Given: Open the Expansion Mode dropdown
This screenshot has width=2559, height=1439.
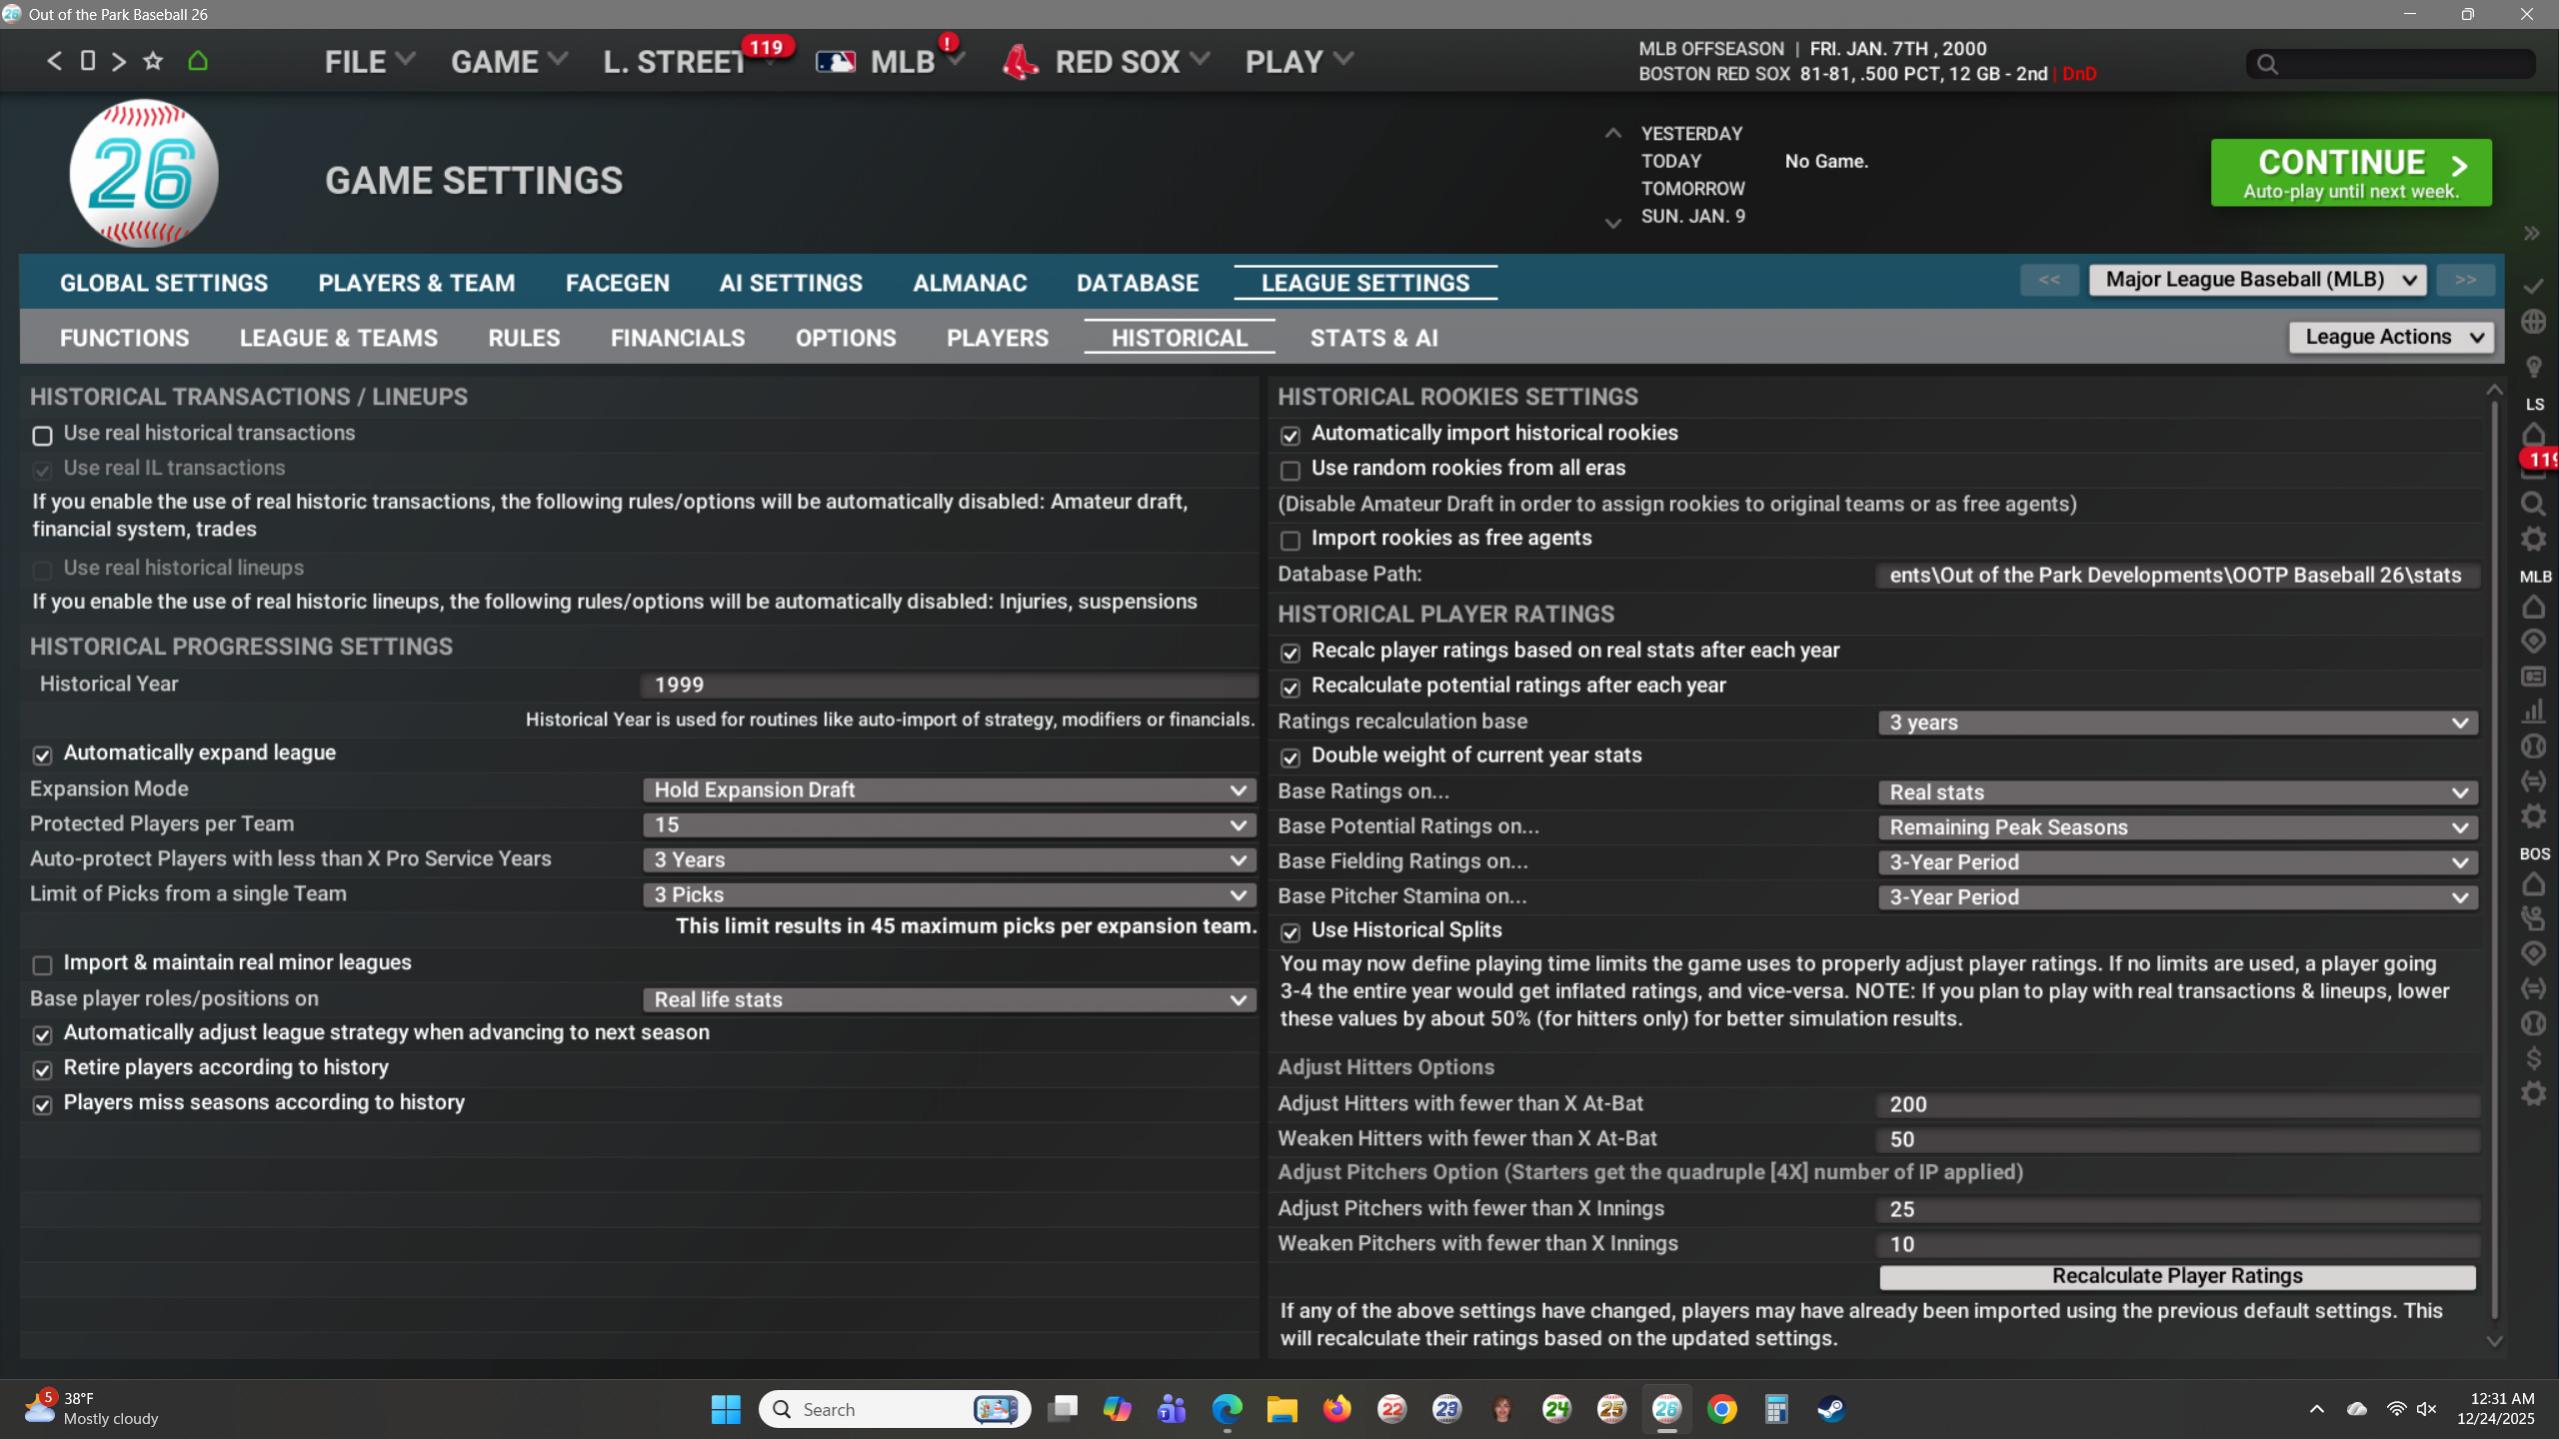Looking at the screenshot, I should click(948, 790).
